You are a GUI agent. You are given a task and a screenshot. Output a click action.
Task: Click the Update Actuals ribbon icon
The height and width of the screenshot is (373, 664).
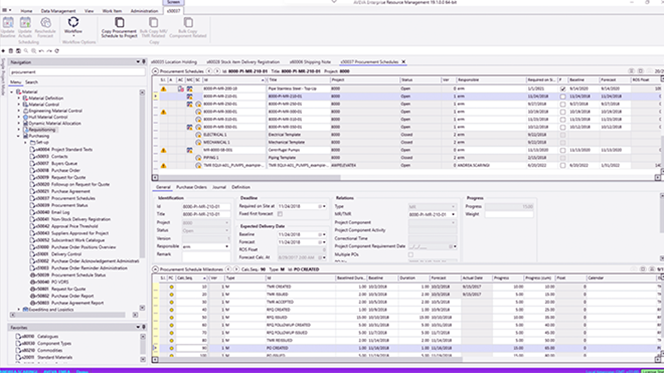(x=25, y=28)
